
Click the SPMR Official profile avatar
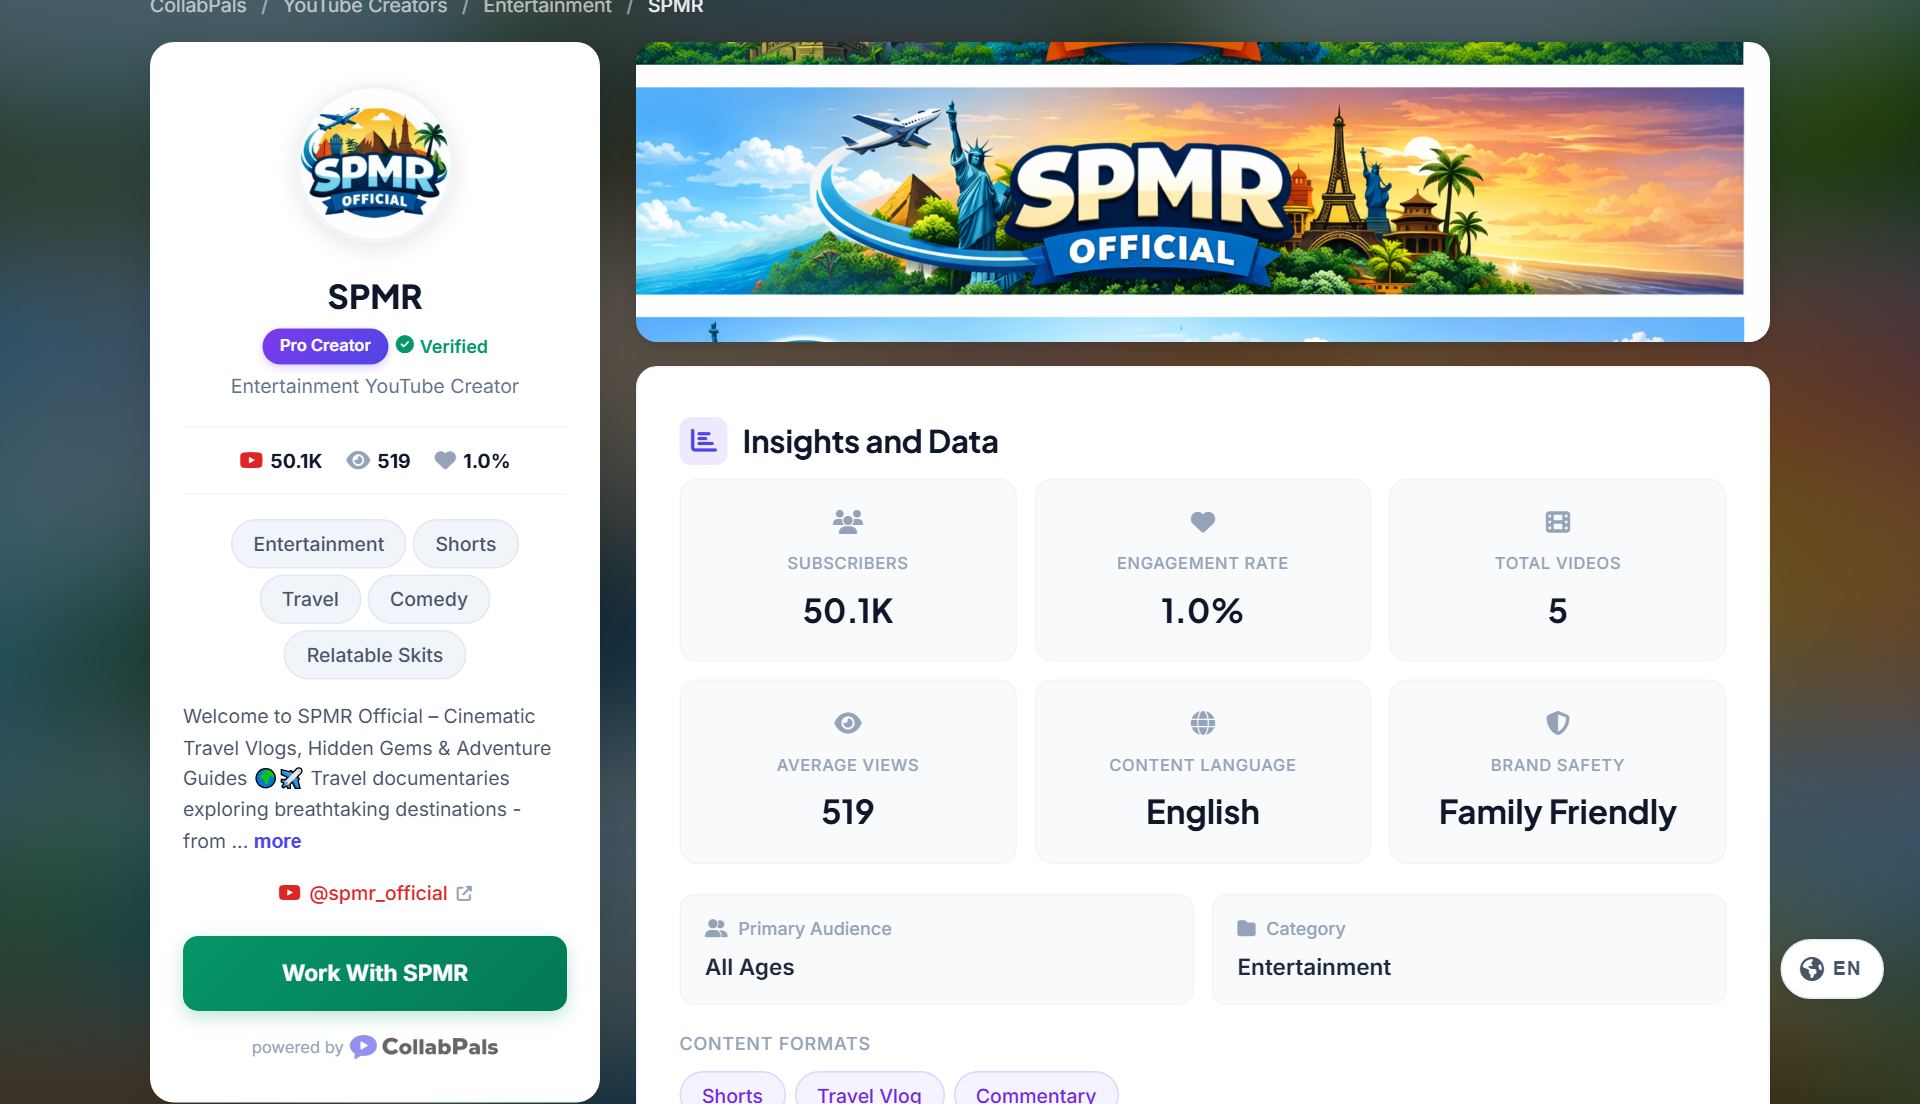(375, 165)
